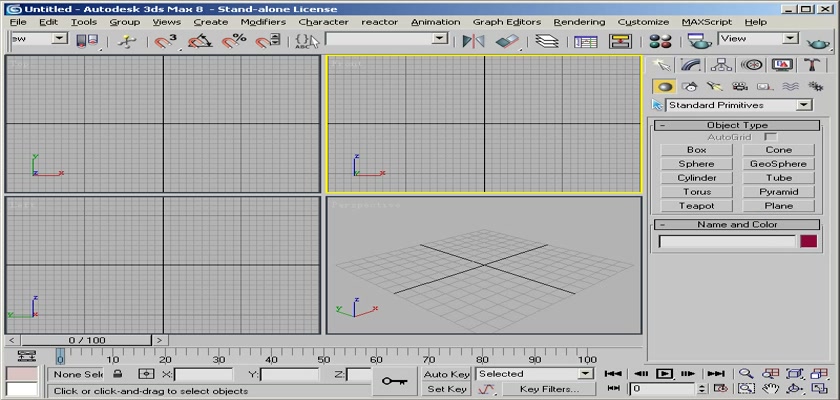Open the Layer Manager icon
The height and width of the screenshot is (400, 840).
click(x=546, y=41)
